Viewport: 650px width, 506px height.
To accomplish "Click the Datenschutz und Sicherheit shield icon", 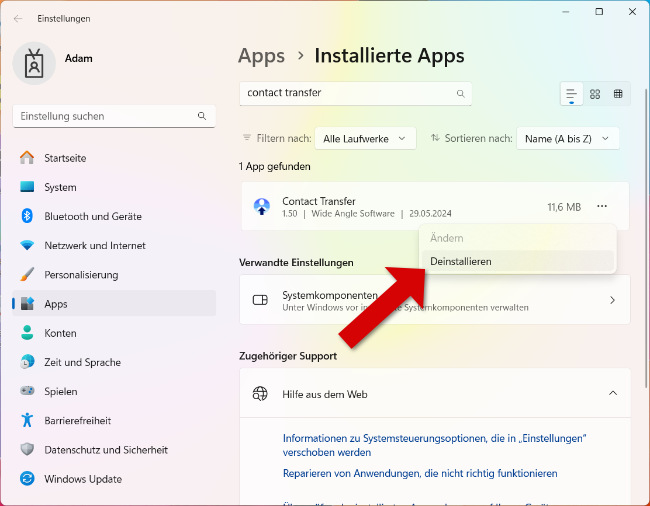I will (27, 449).
